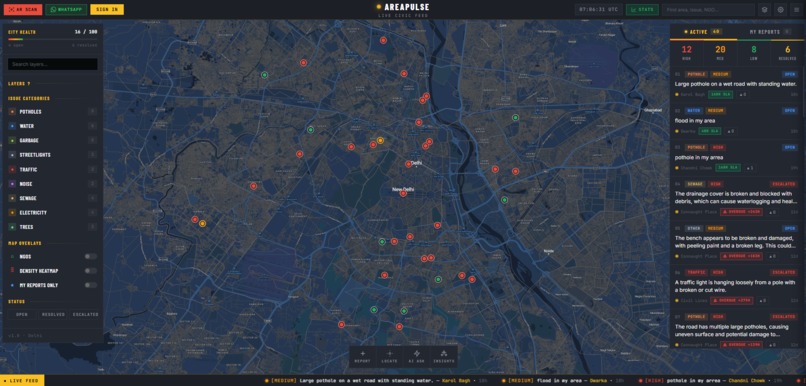
Task: Open the WhatsApp reporting button
Action: [66, 9]
